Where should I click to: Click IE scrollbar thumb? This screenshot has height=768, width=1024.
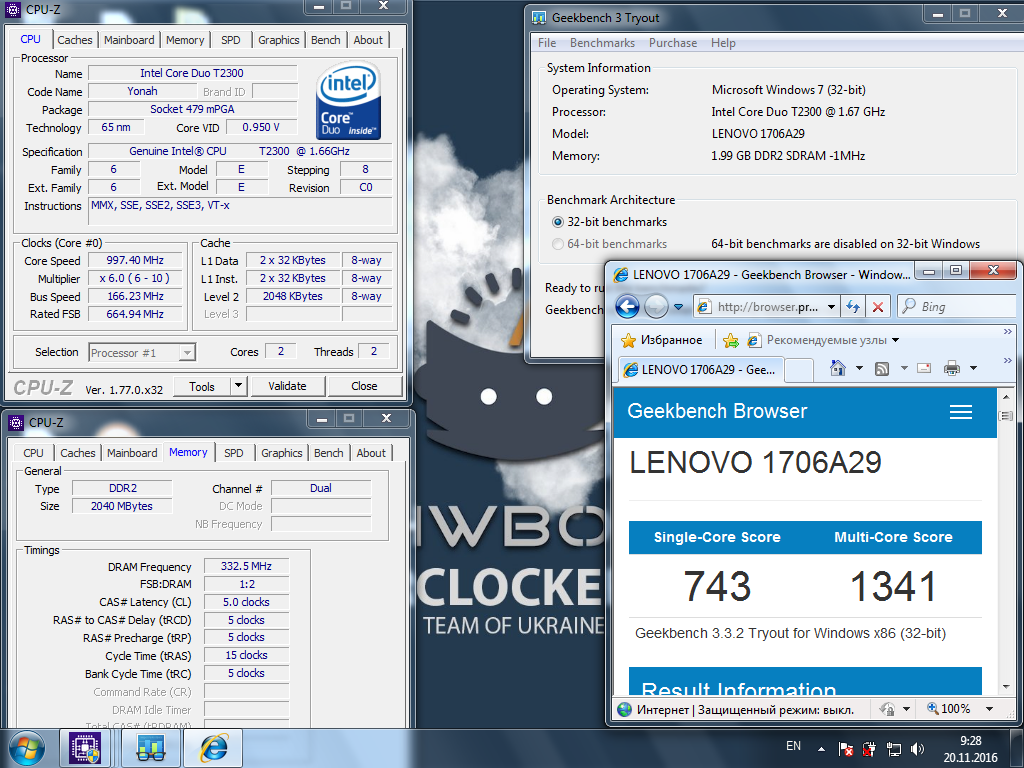(x=1006, y=416)
